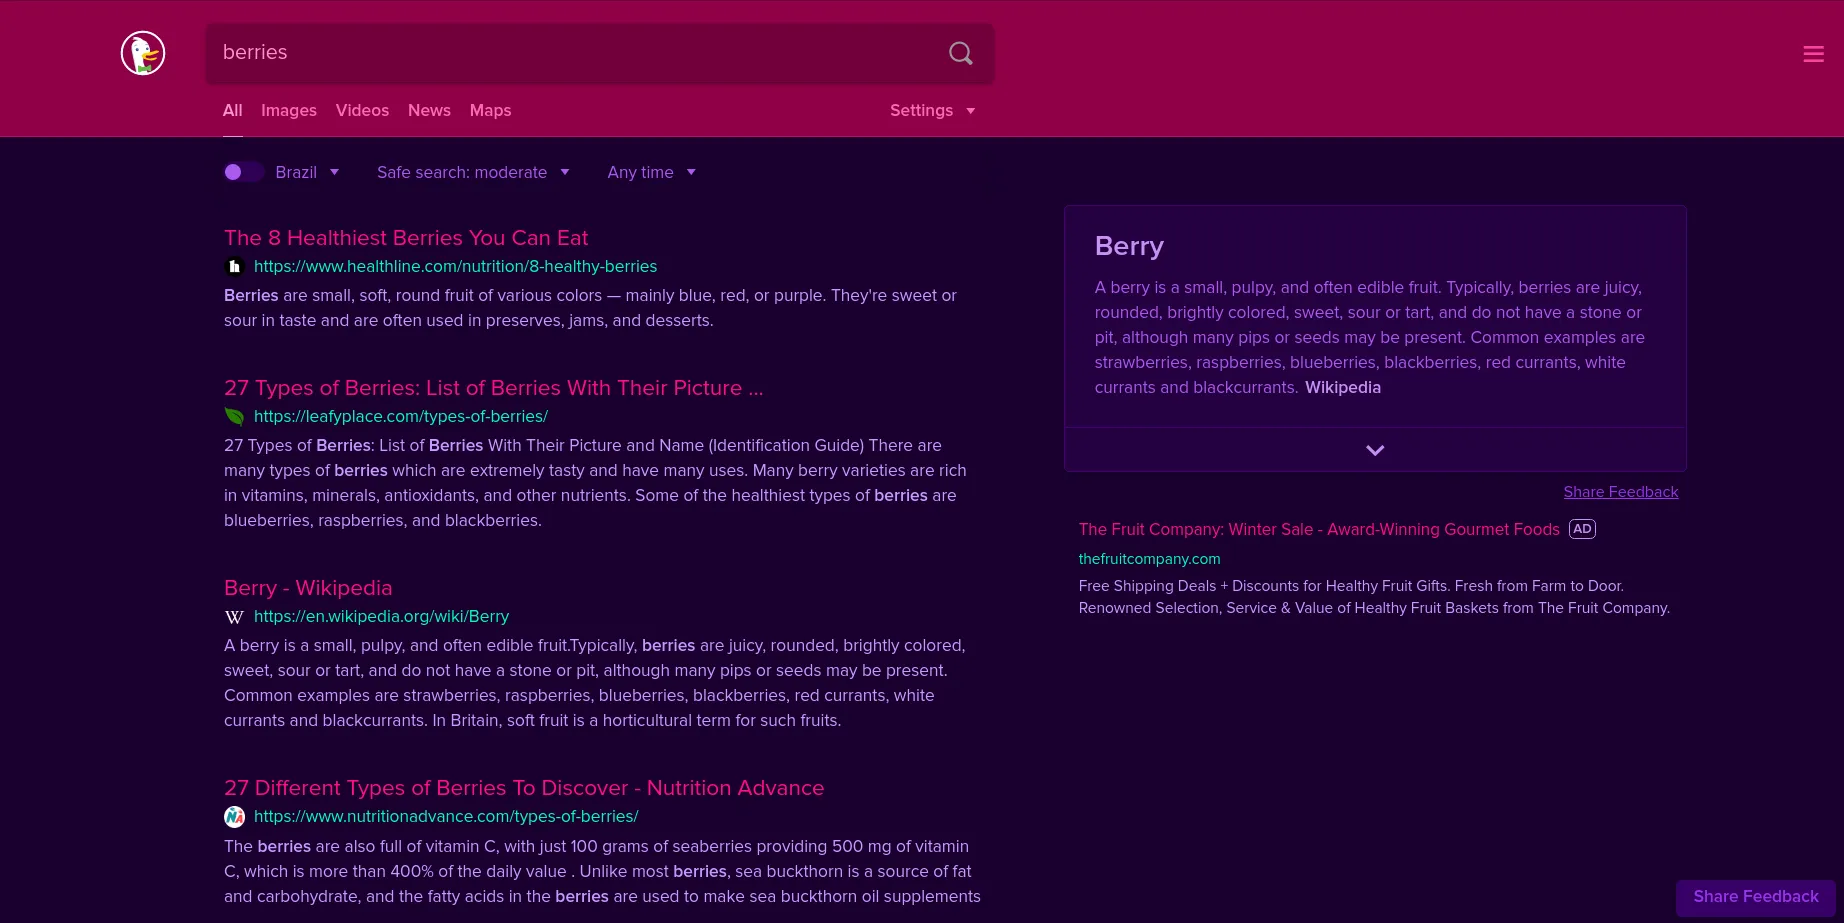Open the leafyplace.com types-of-berries URL

(401, 416)
